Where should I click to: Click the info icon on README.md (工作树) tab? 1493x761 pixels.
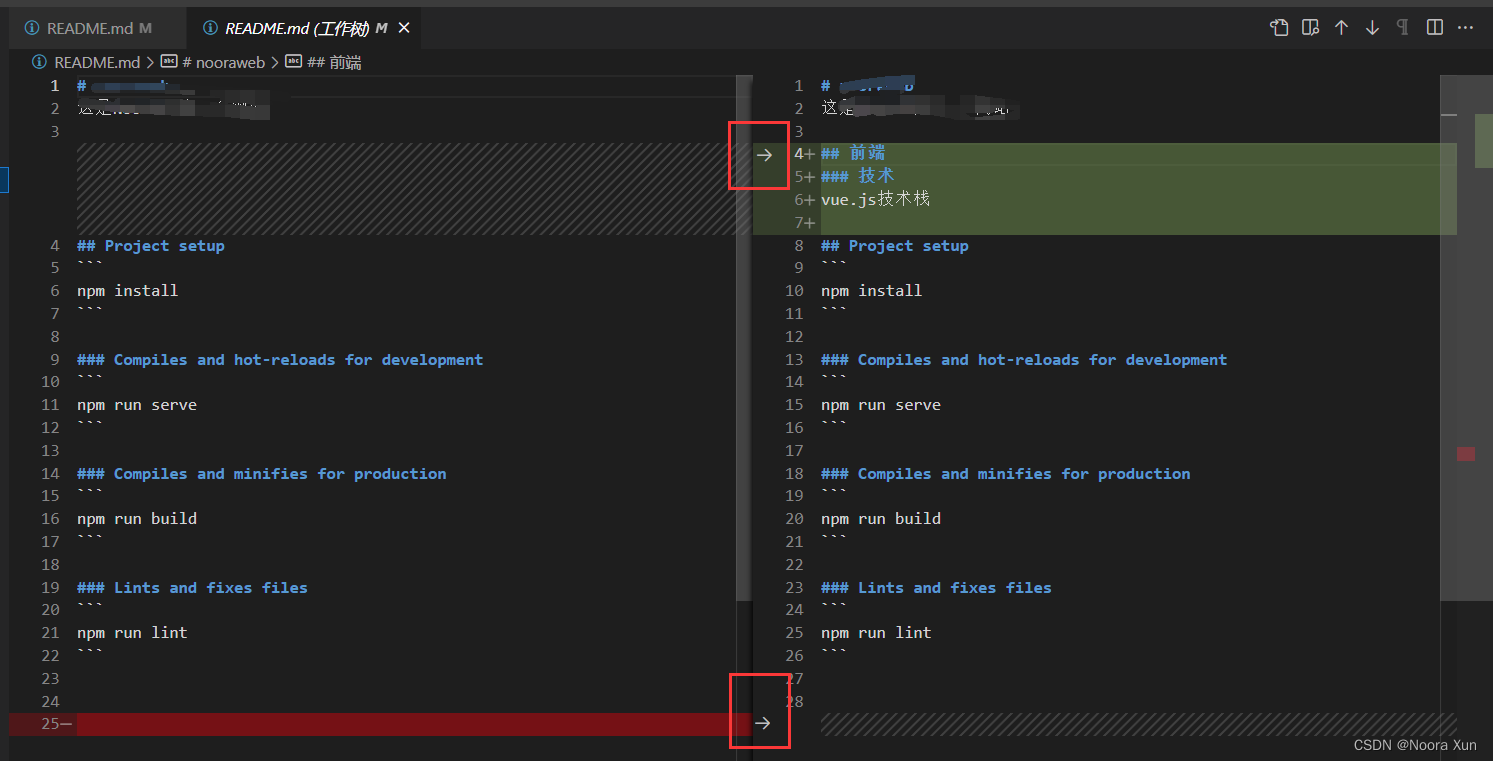(210, 28)
